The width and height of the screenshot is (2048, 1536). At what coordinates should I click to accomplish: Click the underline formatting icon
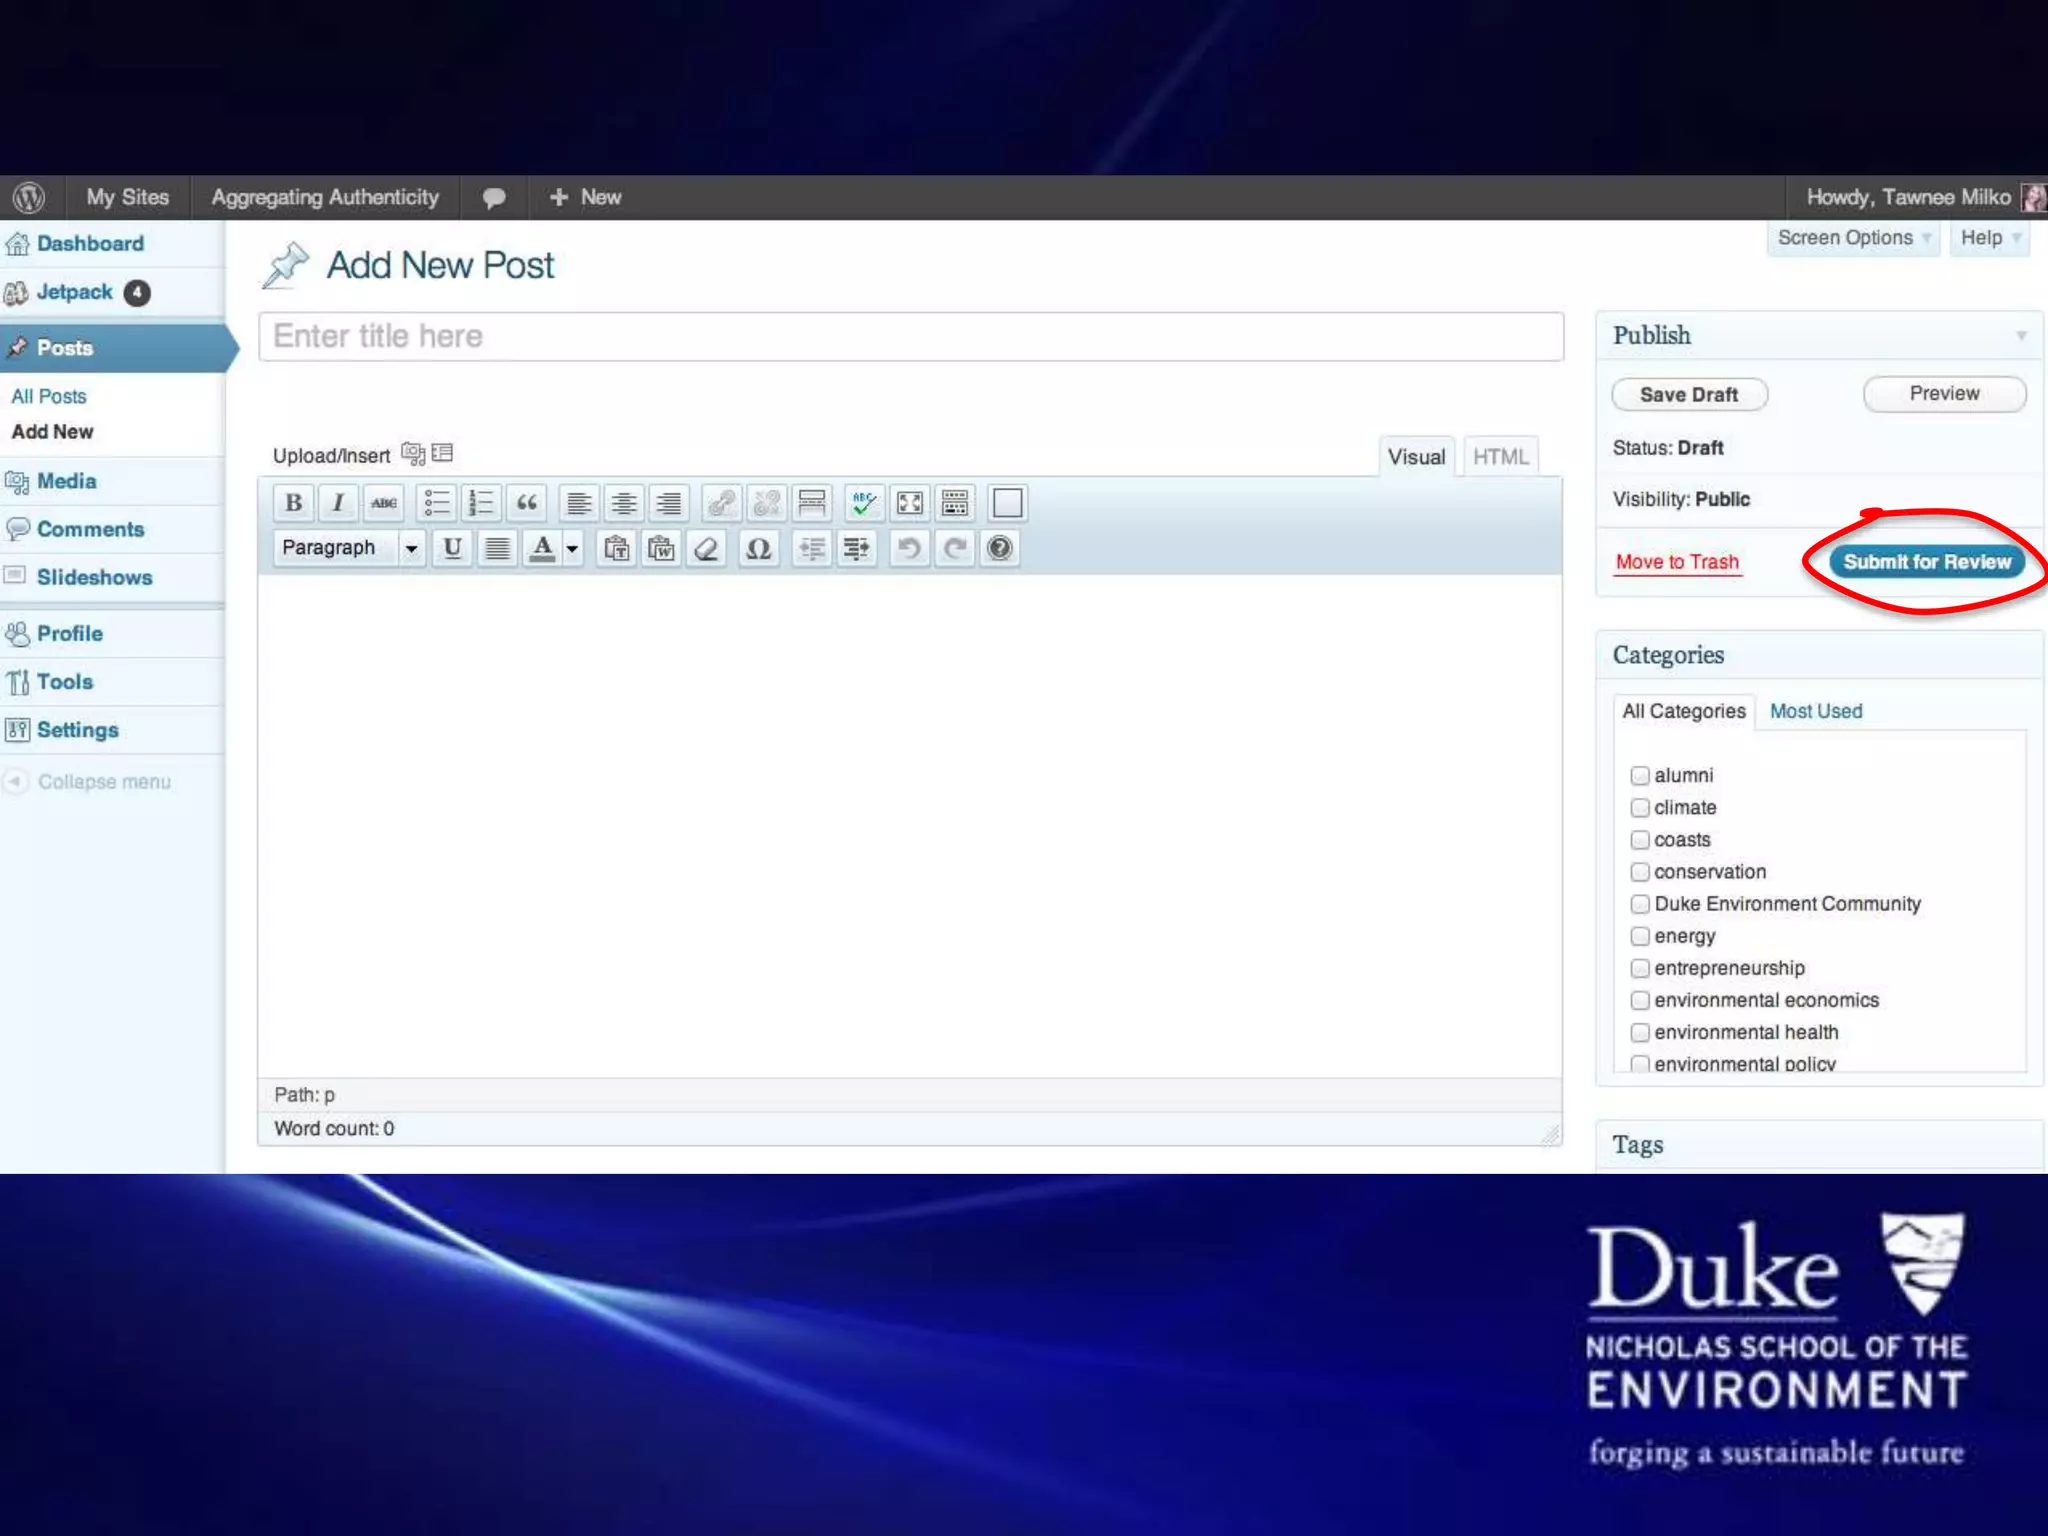click(x=452, y=548)
